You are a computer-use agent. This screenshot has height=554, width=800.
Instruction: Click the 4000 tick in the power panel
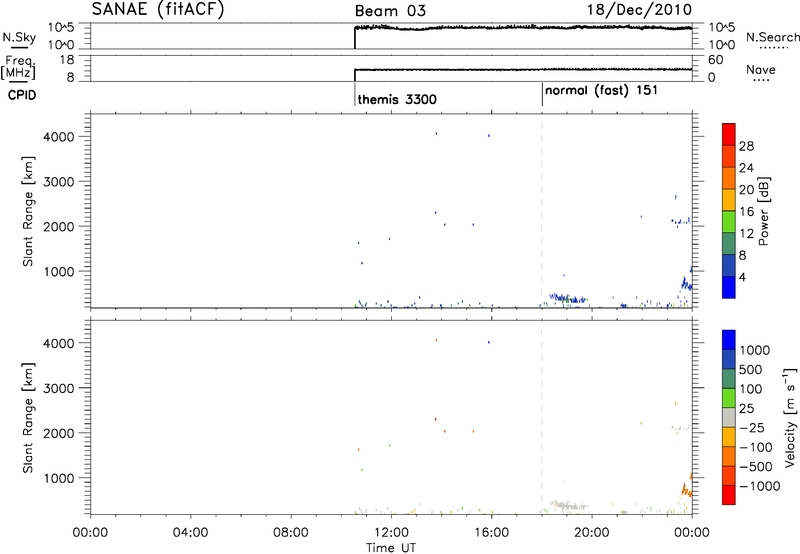coord(59,137)
